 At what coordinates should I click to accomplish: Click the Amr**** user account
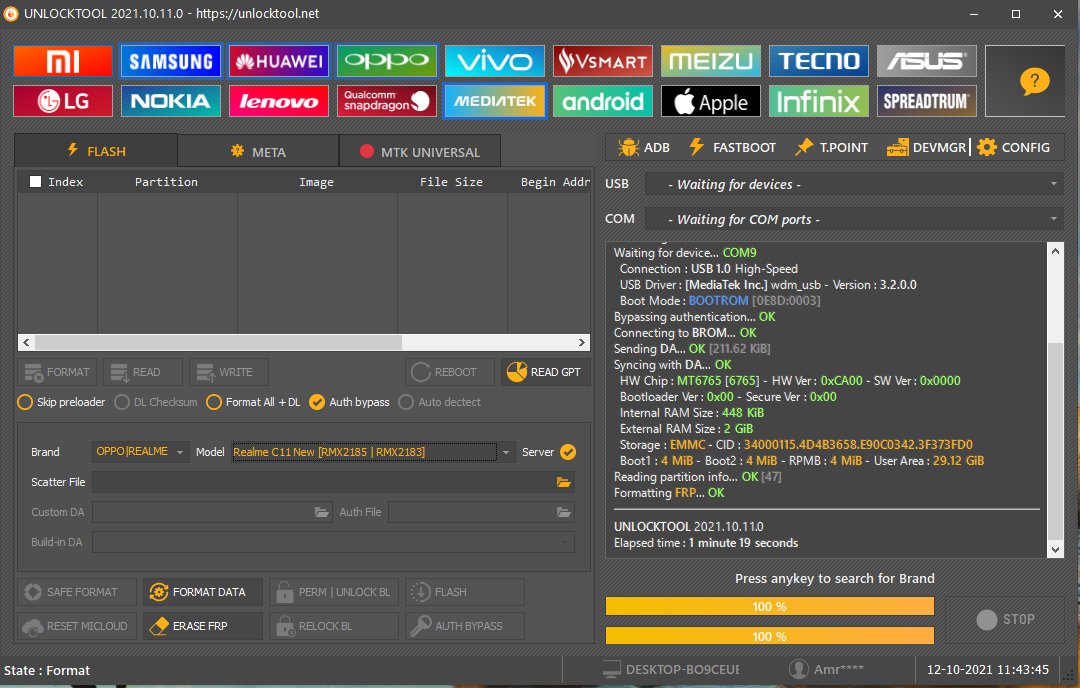827,669
